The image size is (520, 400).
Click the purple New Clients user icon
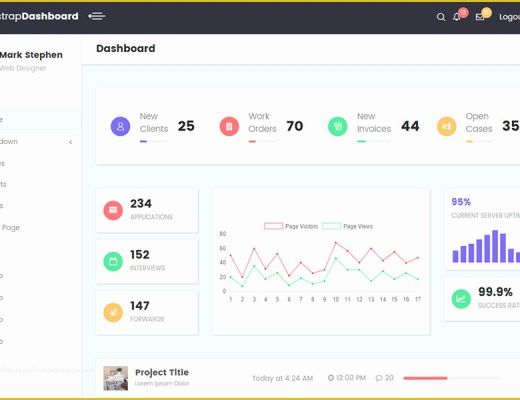coord(120,126)
